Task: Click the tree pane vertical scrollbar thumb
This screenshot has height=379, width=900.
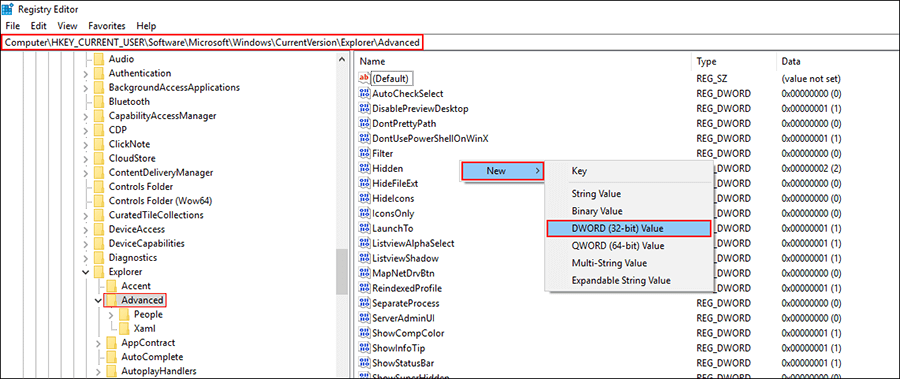Action: pyautogui.click(x=343, y=272)
